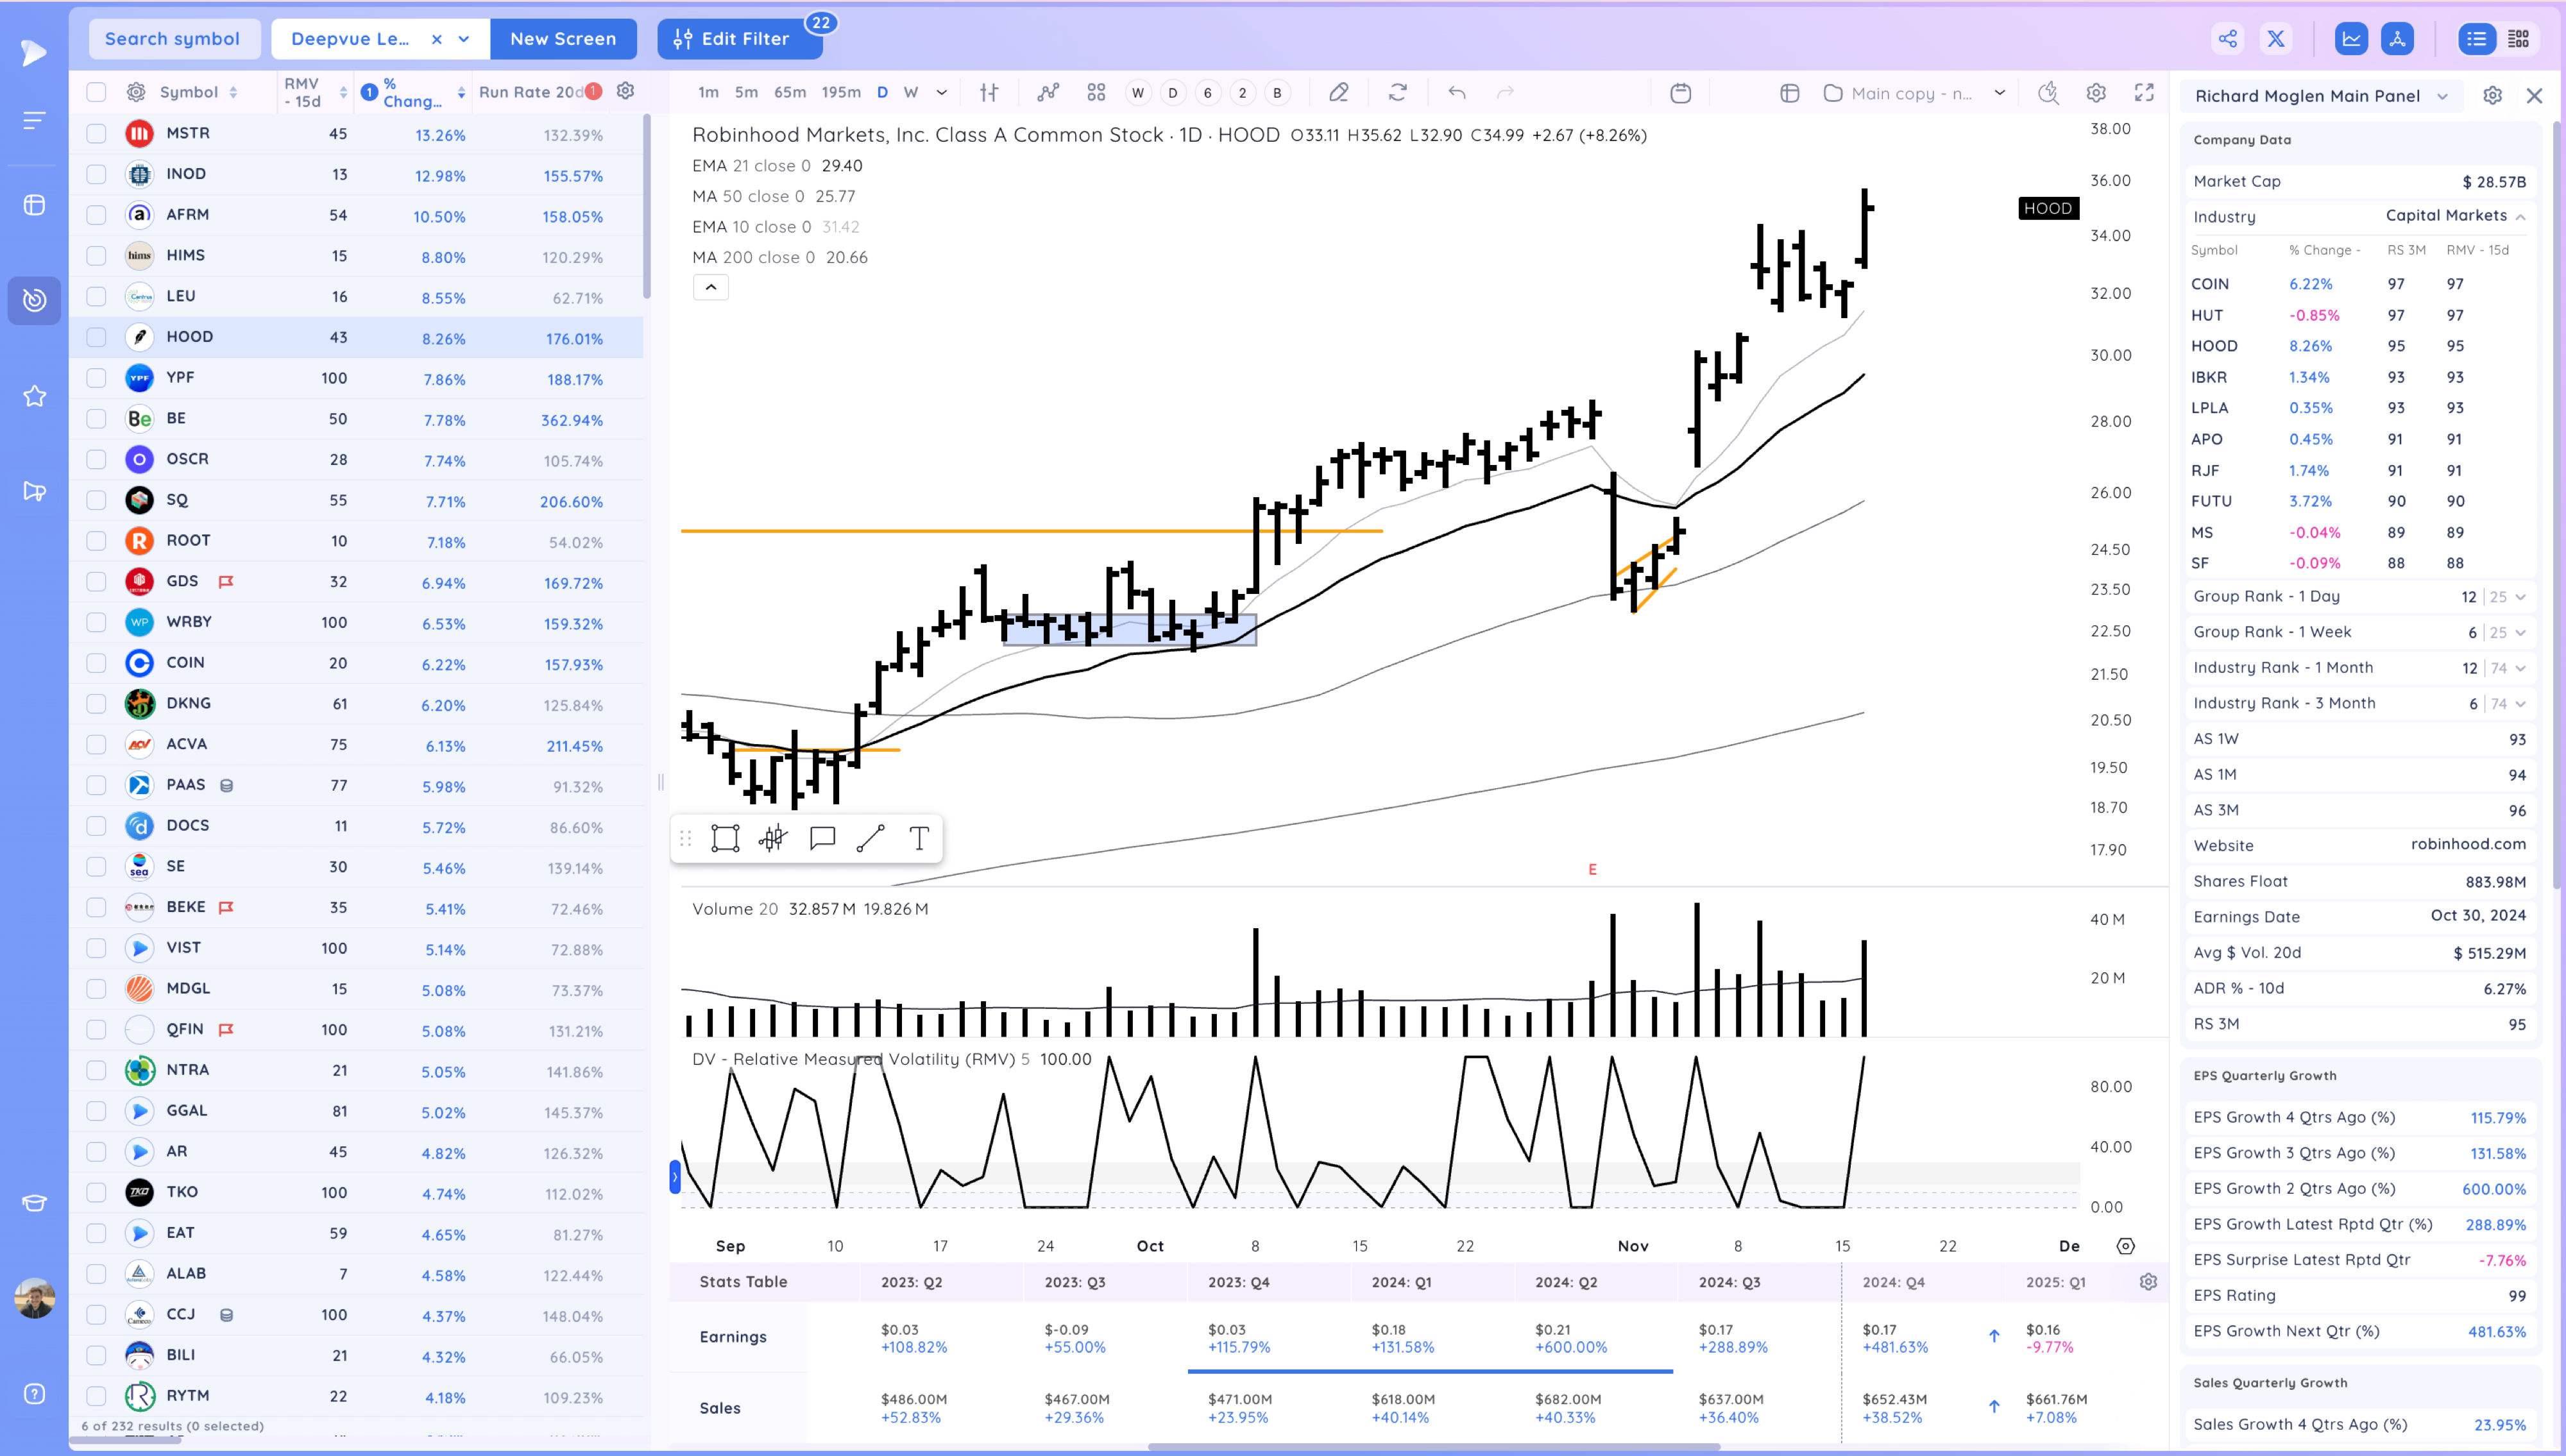Open the Stats Table settings gear
Viewport: 2566px width, 1456px height.
(x=2148, y=1282)
